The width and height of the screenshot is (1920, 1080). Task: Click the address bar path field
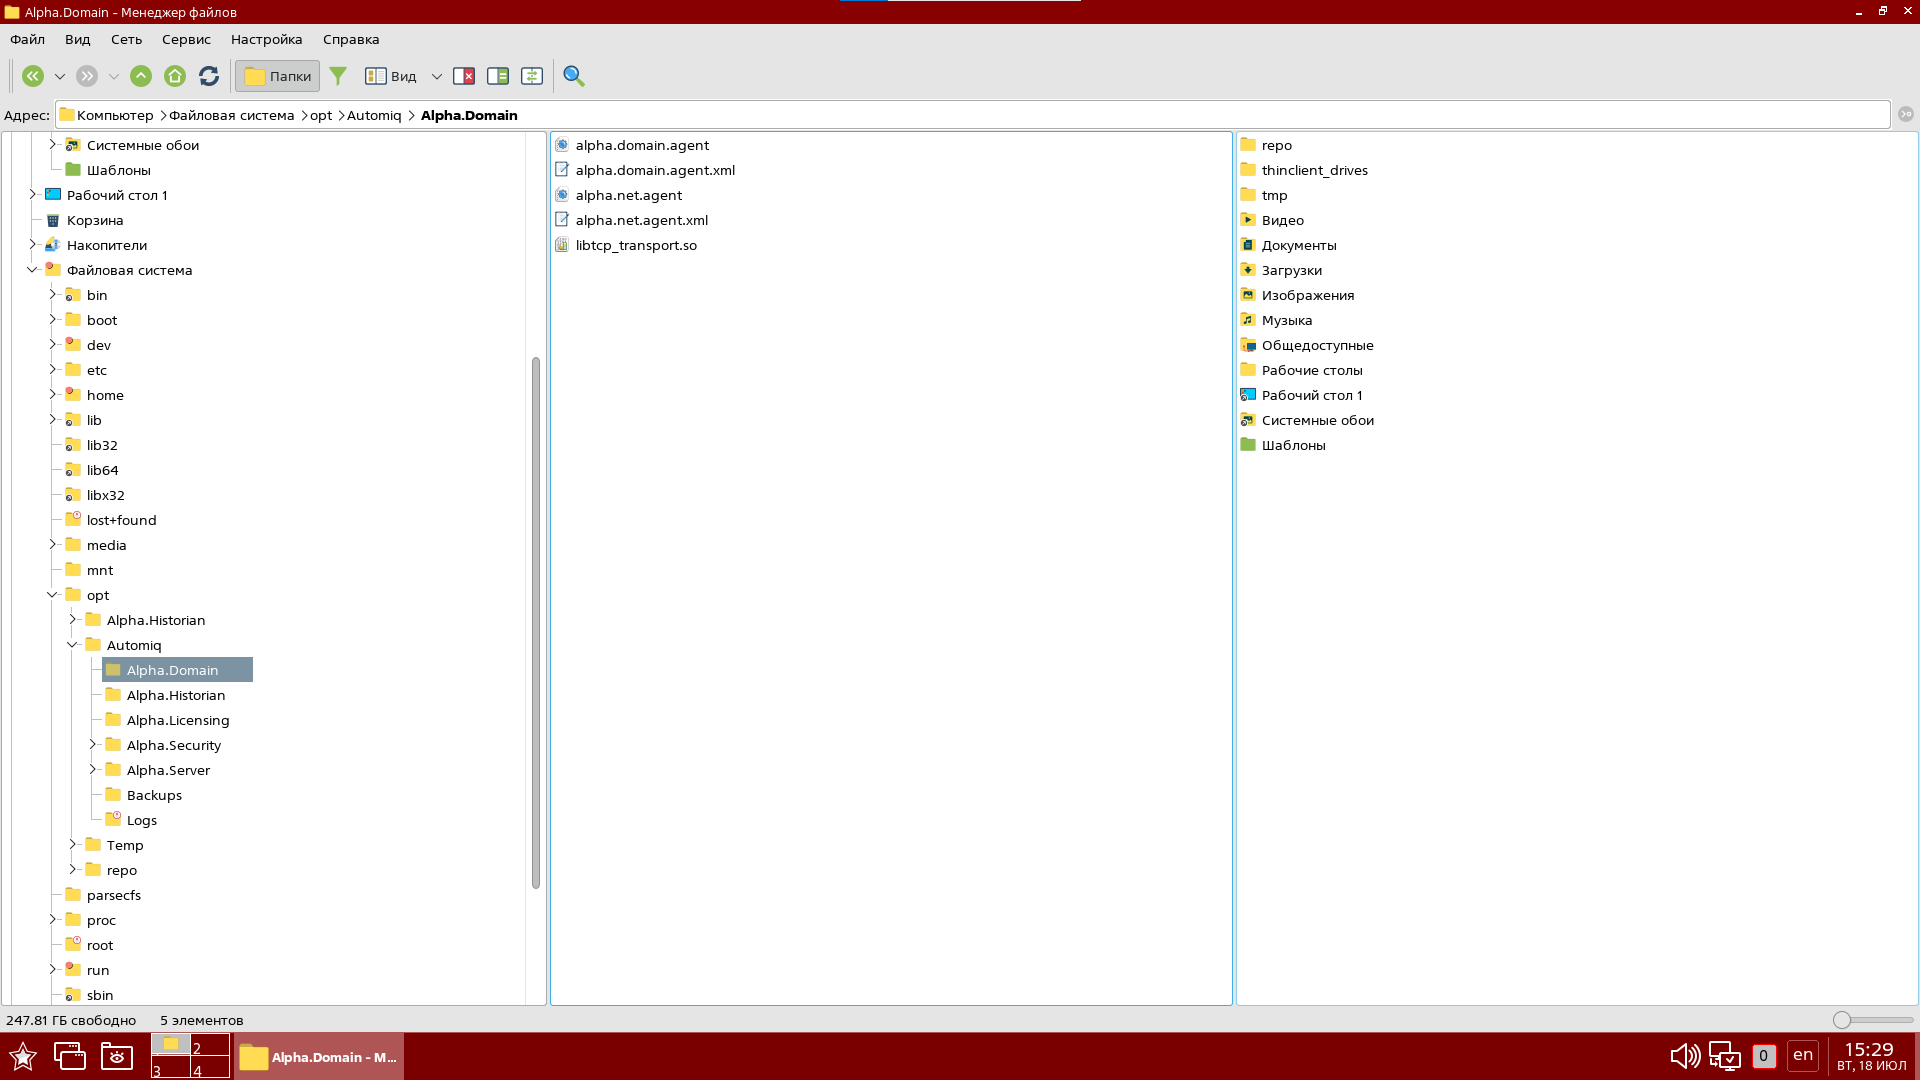click(x=972, y=115)
